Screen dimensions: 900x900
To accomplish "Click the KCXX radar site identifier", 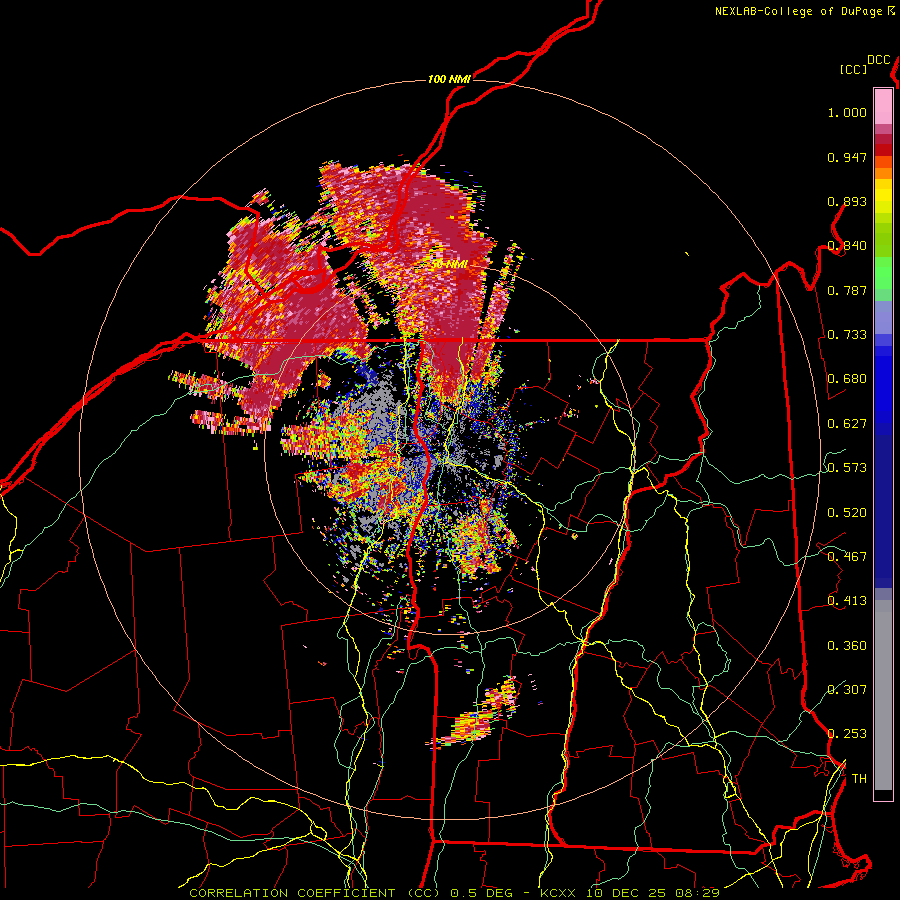I will tap(560, 893).
